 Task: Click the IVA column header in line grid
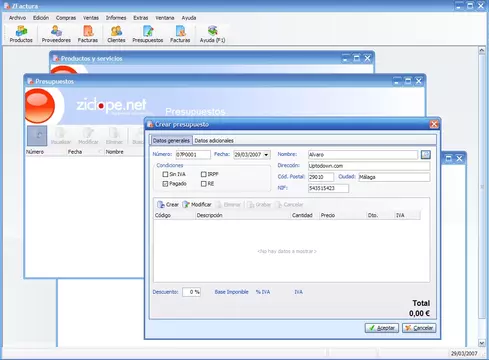pos(407,215)
